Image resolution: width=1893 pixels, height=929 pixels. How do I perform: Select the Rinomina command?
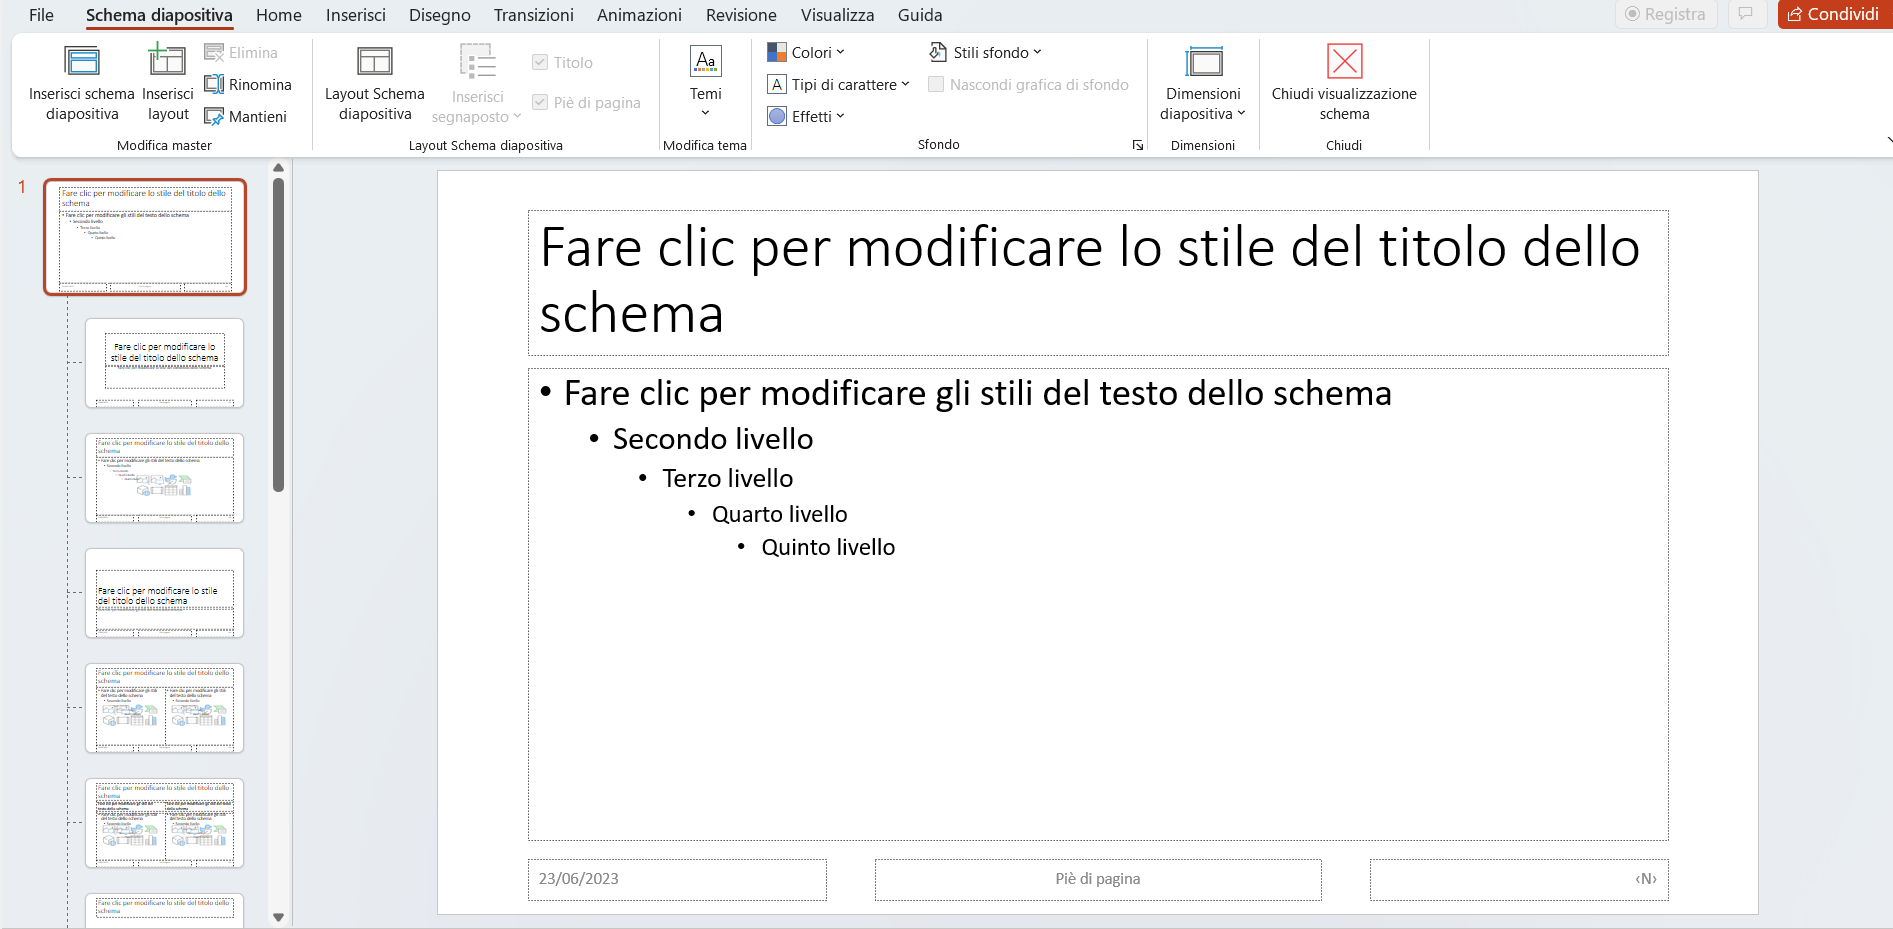click(x=248, y=84)
